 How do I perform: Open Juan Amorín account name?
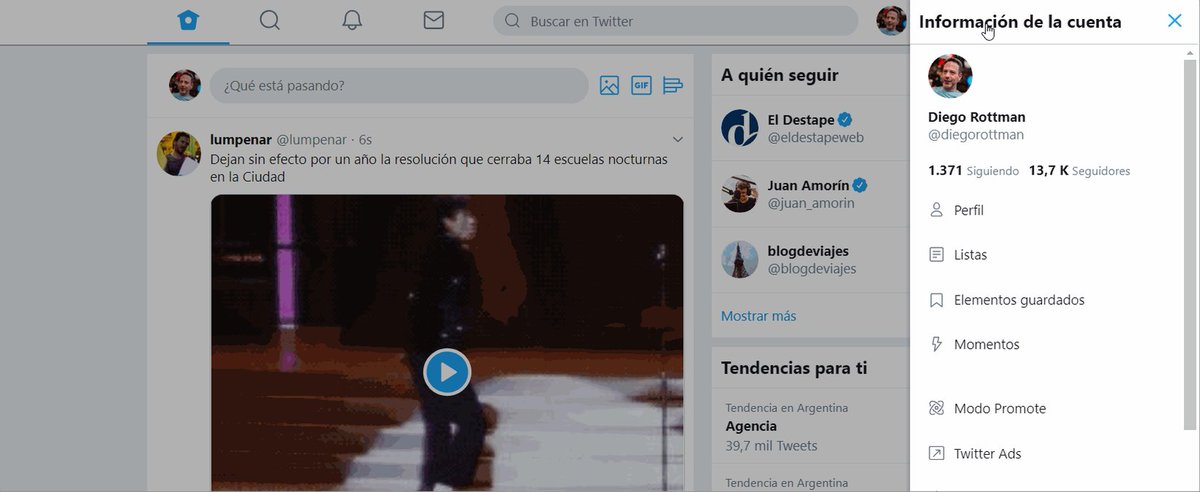[x=808, y=185]
